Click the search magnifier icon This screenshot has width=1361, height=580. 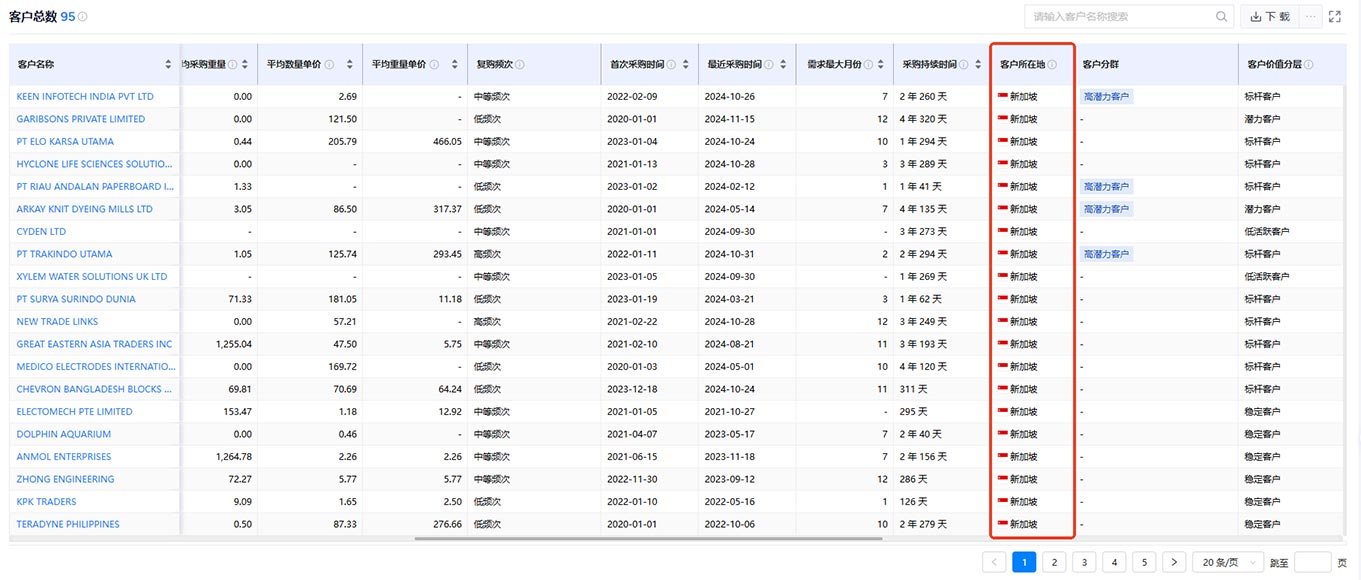click(1222, 17)
